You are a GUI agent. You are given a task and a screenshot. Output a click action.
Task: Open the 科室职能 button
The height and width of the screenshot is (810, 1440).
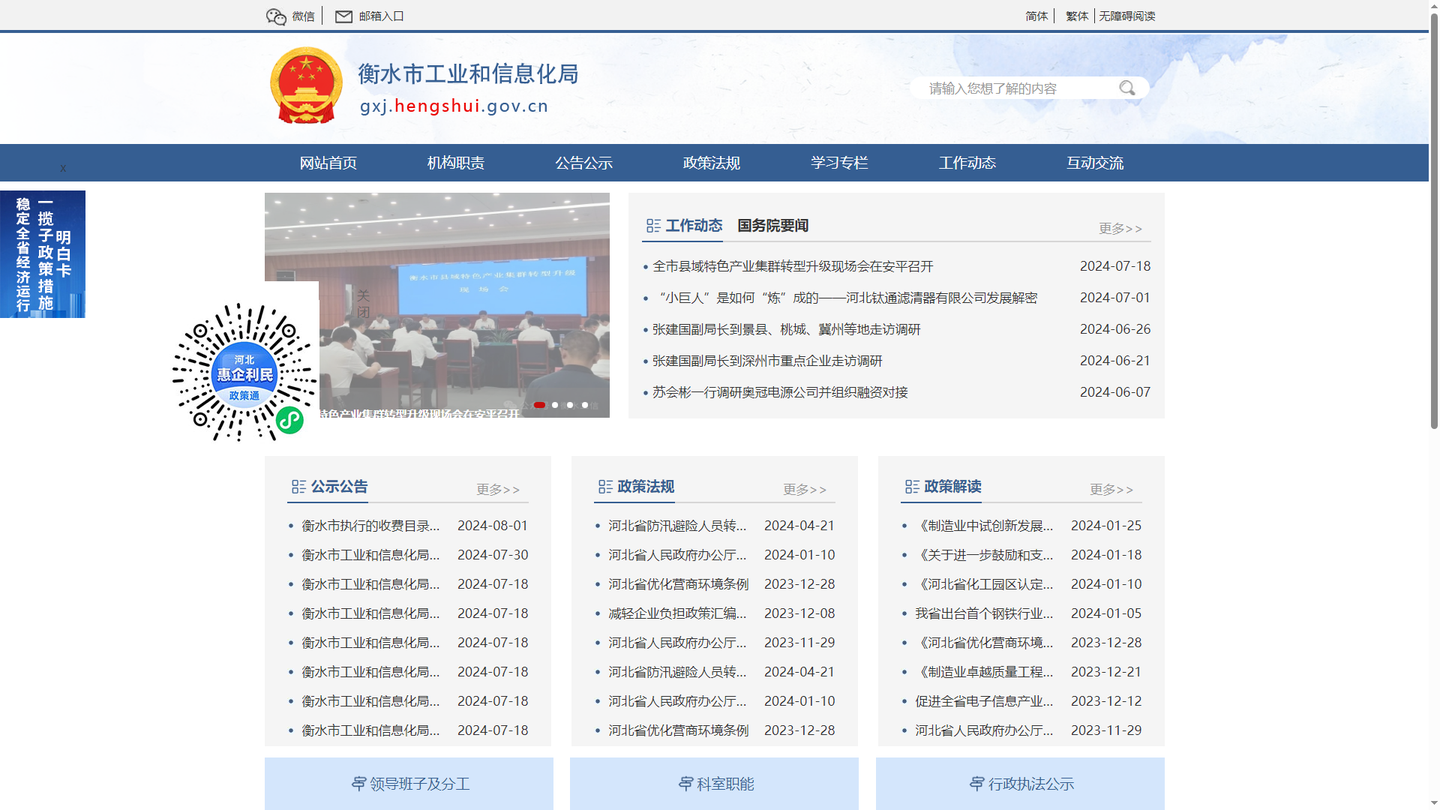[714, 784]
